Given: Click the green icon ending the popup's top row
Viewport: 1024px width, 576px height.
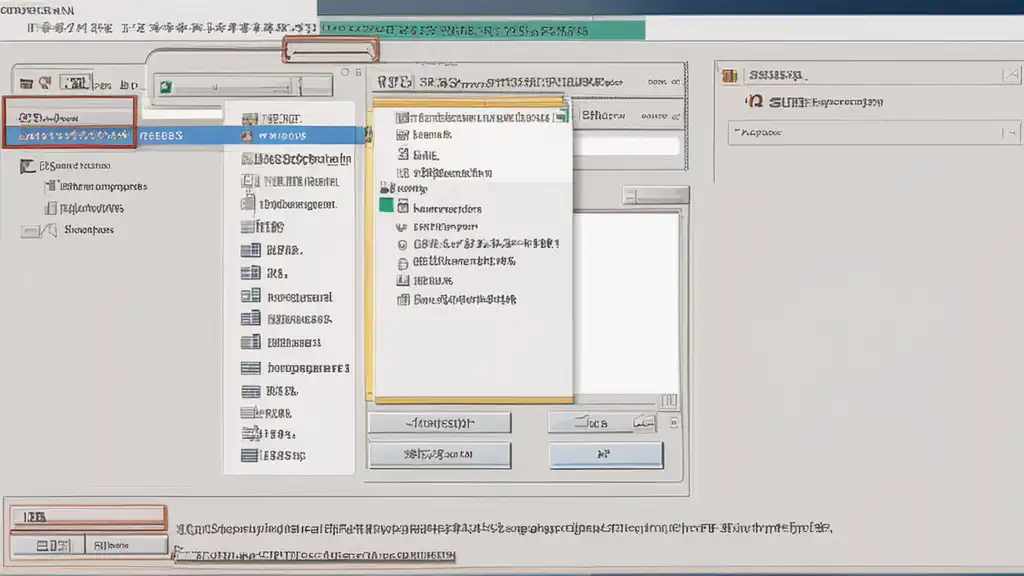Looking at the screenshot, I should tap(561, 117).
